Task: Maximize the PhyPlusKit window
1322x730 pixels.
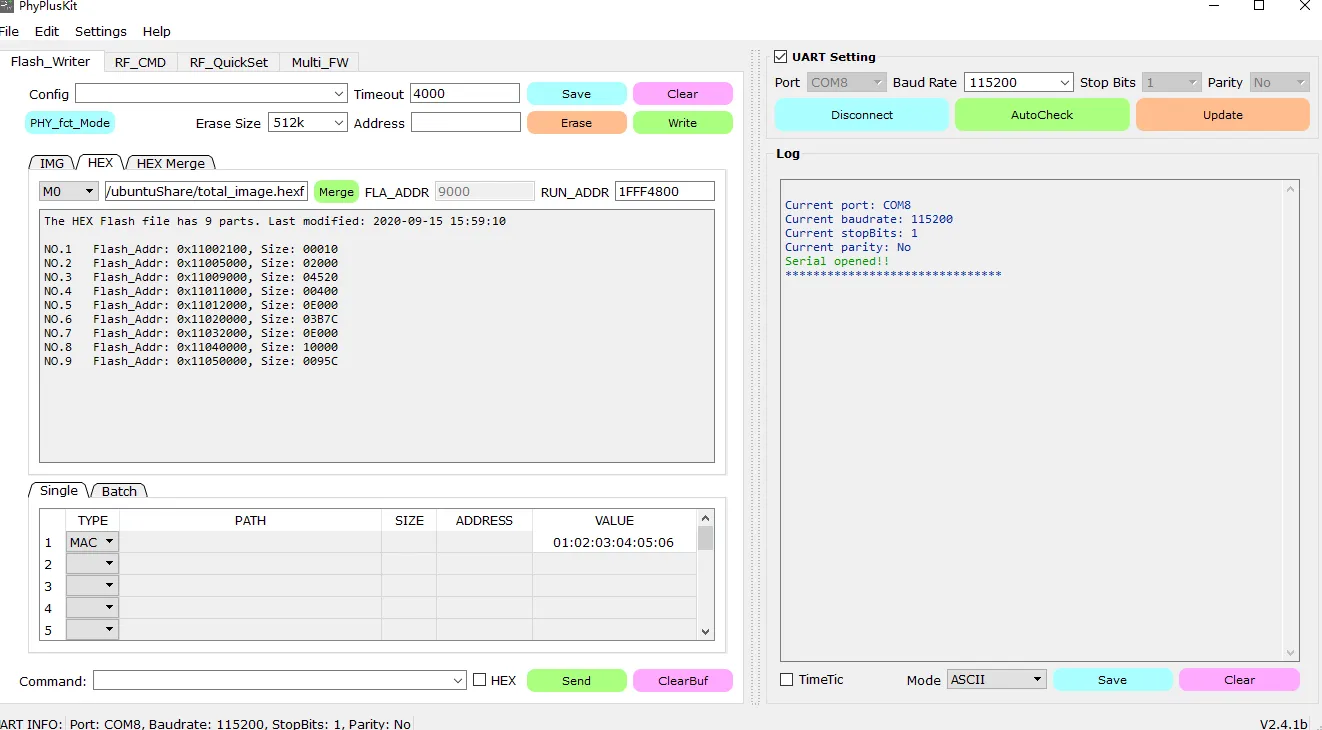Action: [x=1259, y=6]
